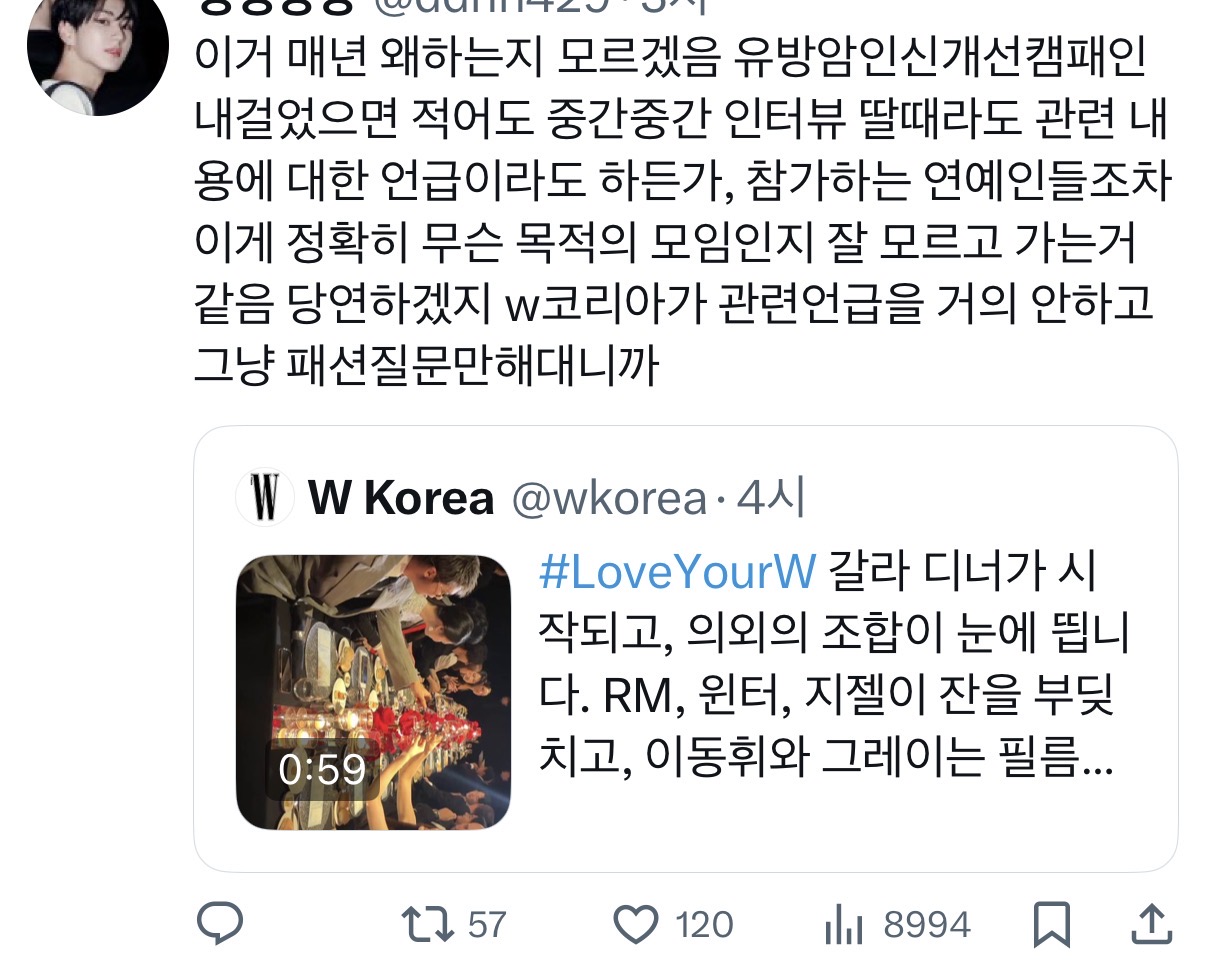This screenshot has width=1206, height=968.
Task: View the 8994 views count
Action: coord(927,925)
